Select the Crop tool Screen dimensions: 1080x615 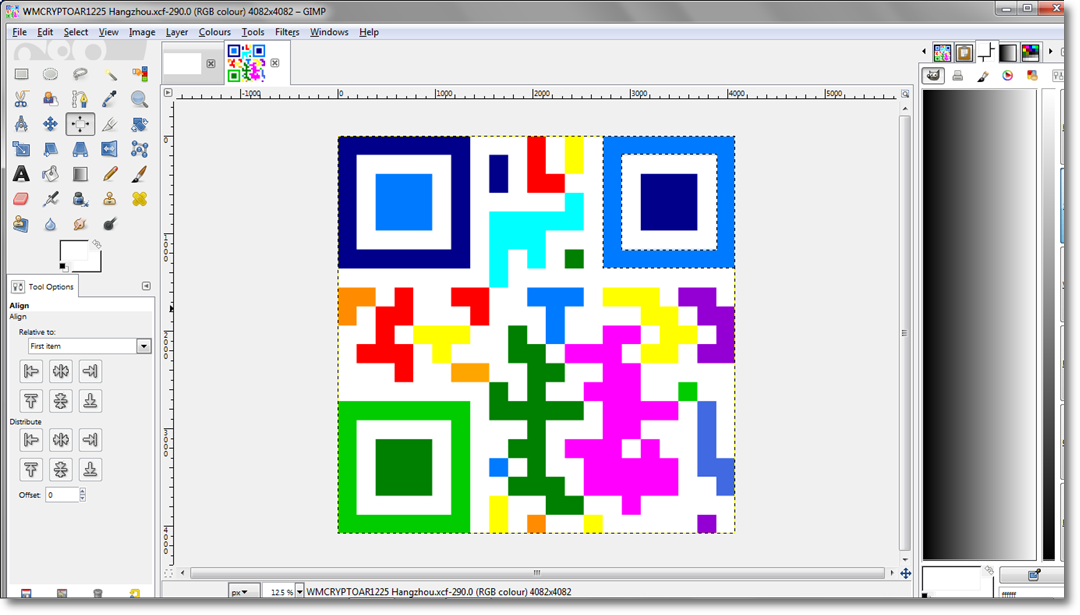pyautogui.click(x=110, y=124)
